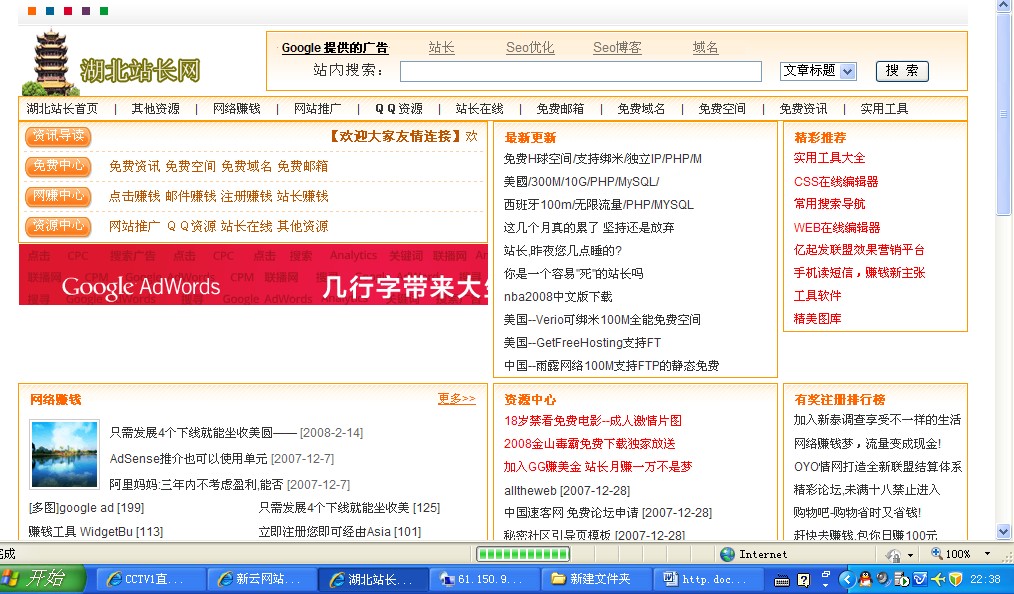Click the 免费中心 orange pill button
Screen dimensions: 1014x594
point(58,166)
